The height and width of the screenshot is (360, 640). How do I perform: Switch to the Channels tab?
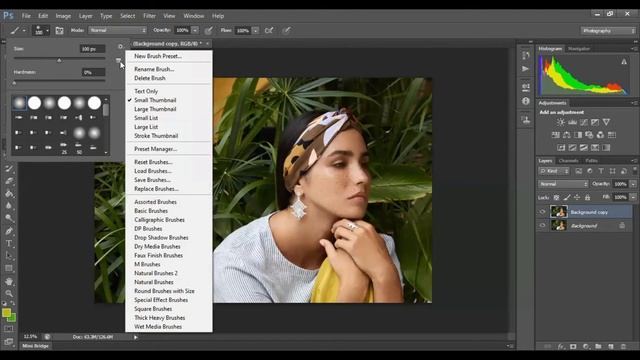point(569,161)
